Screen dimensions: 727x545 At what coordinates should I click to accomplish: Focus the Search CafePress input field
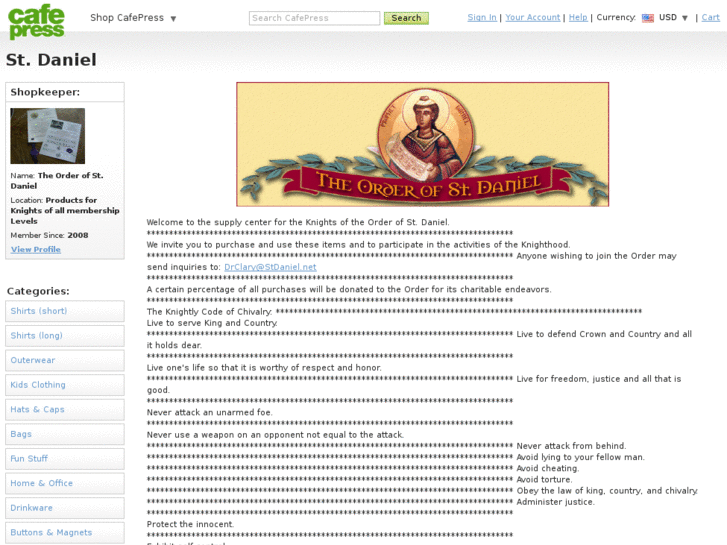314,18
